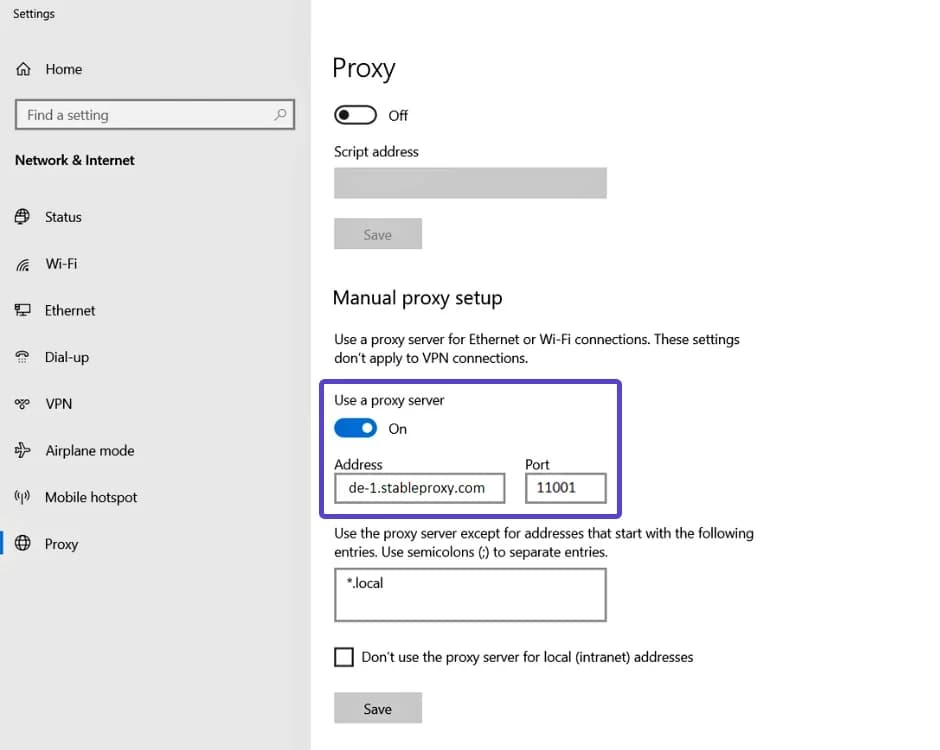This screenshot has height=750, width=940.
Task: Select Proxy entry in the sidebar menu
Action: pyautogui.click(x=61, y=544)
